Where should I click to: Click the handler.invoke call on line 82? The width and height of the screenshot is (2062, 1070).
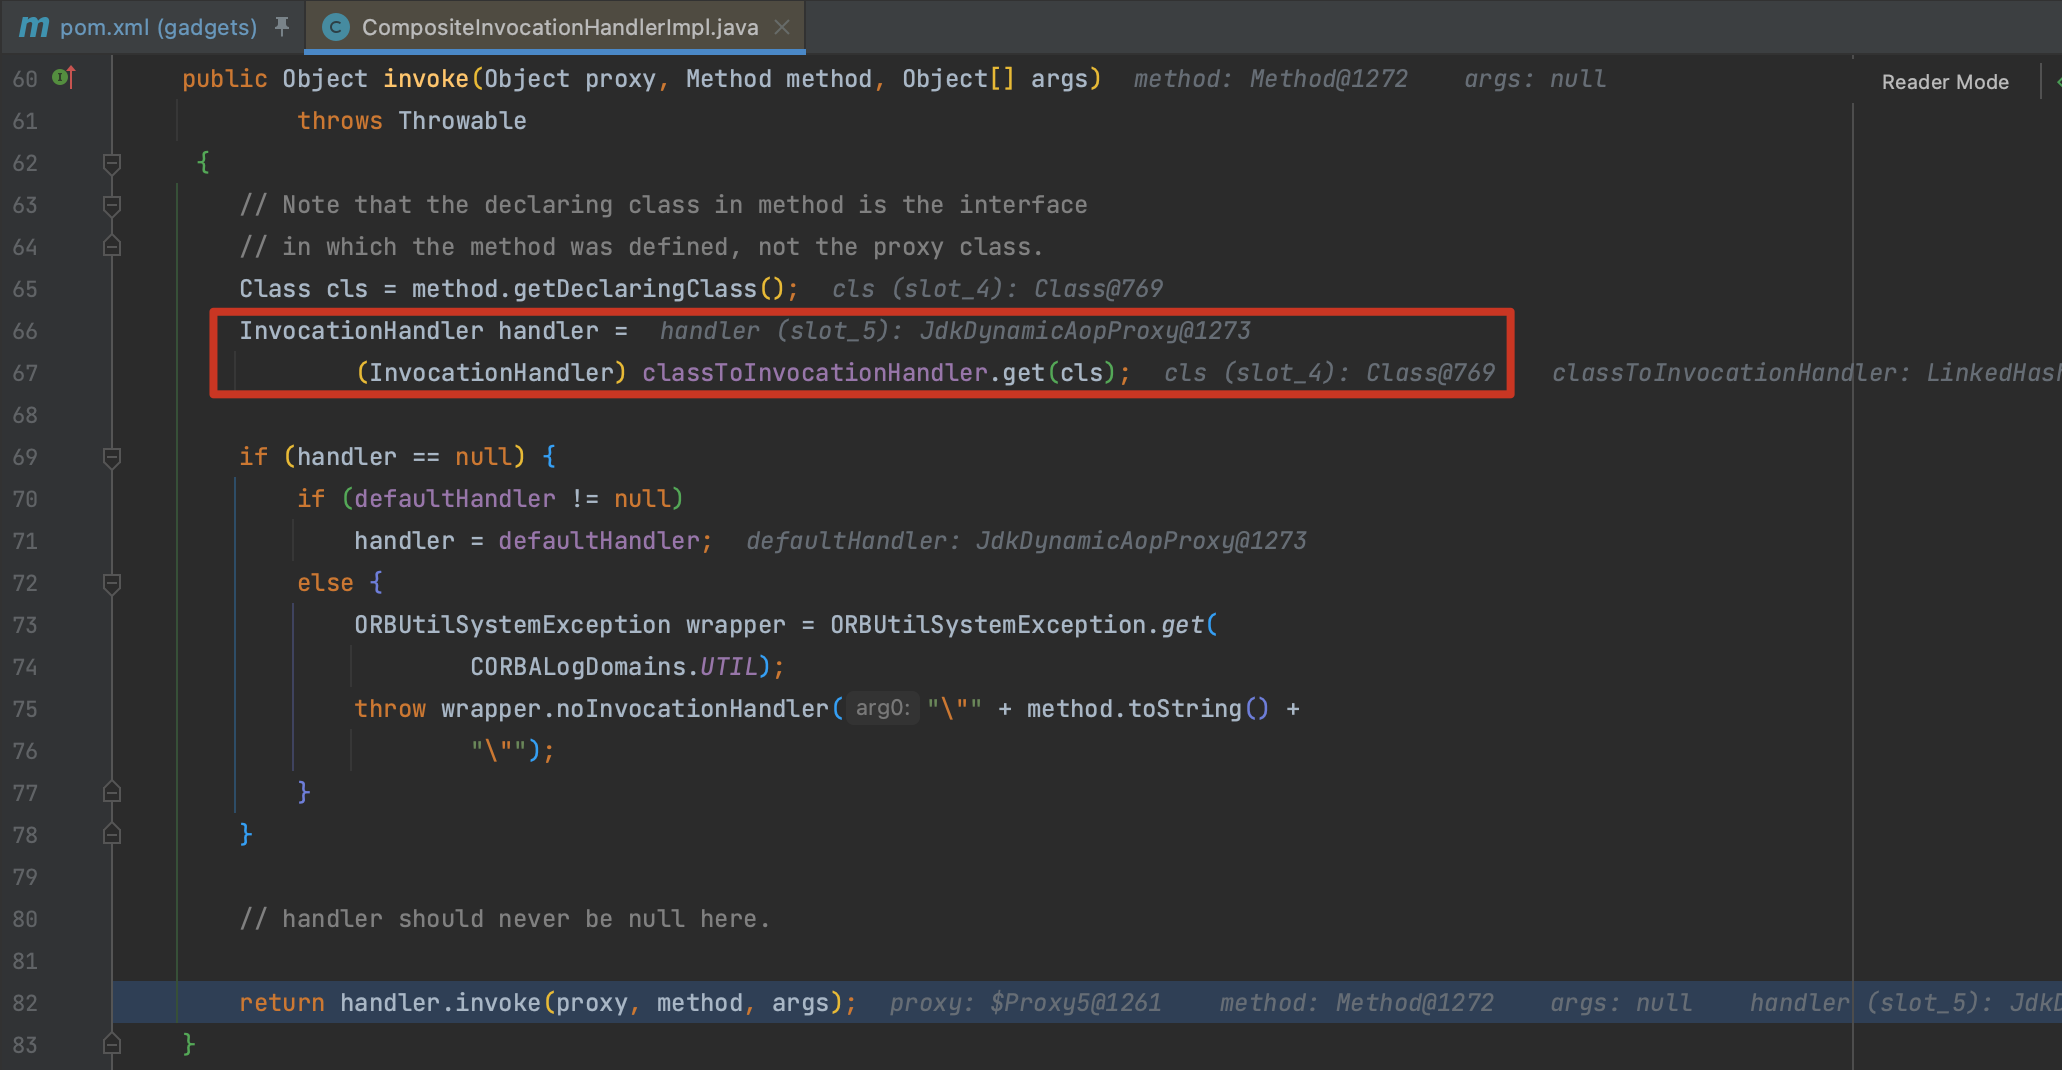coord(440,1003)
